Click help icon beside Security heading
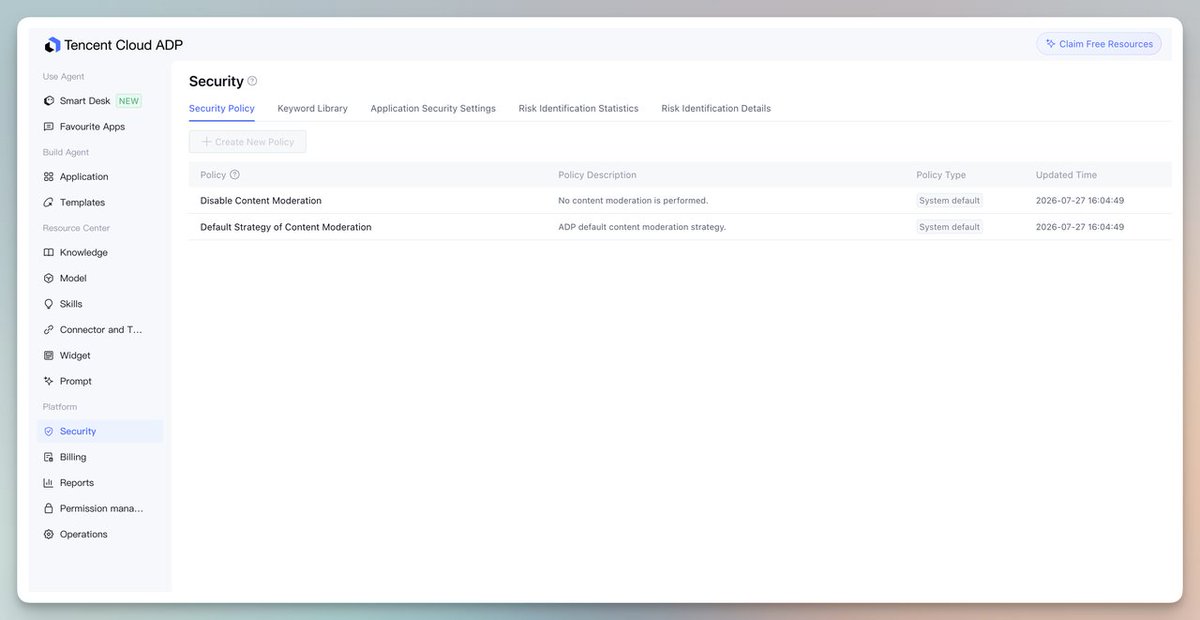 (x=252, y=81)
